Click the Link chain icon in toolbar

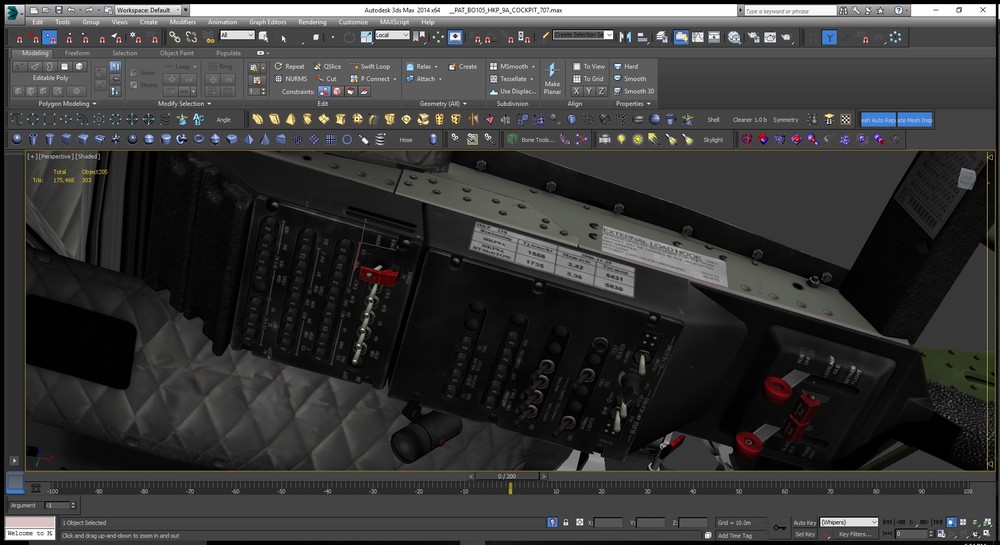(x=174, y=37)
